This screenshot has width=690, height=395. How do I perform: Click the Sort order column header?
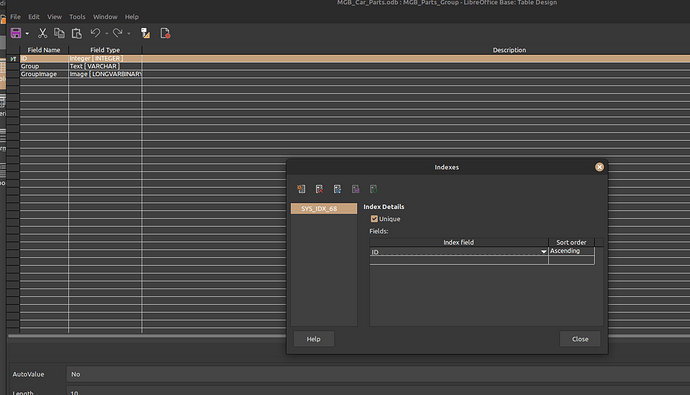pos(571,242)
